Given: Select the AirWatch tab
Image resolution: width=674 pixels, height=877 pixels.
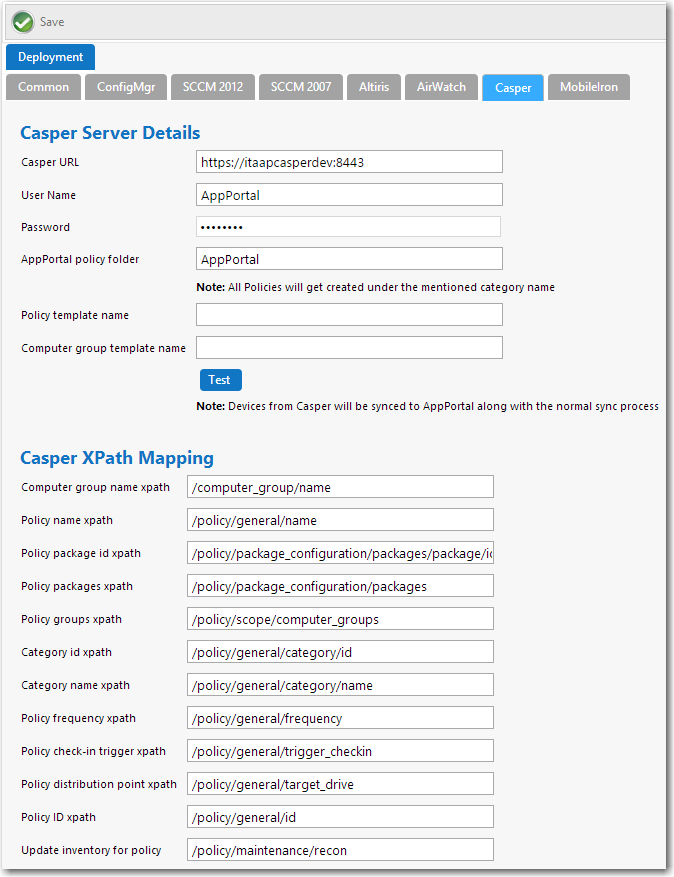Looking at the screenshot, I should (441, 87).
